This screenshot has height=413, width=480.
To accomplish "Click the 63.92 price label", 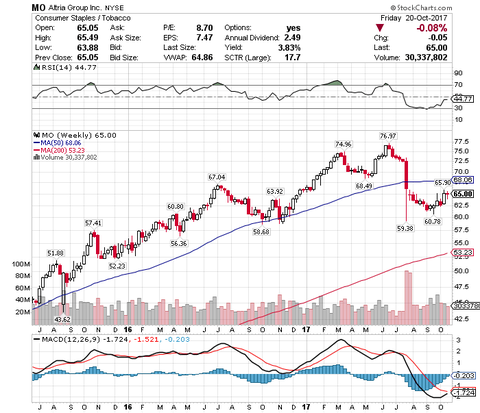I will point(275,191).
